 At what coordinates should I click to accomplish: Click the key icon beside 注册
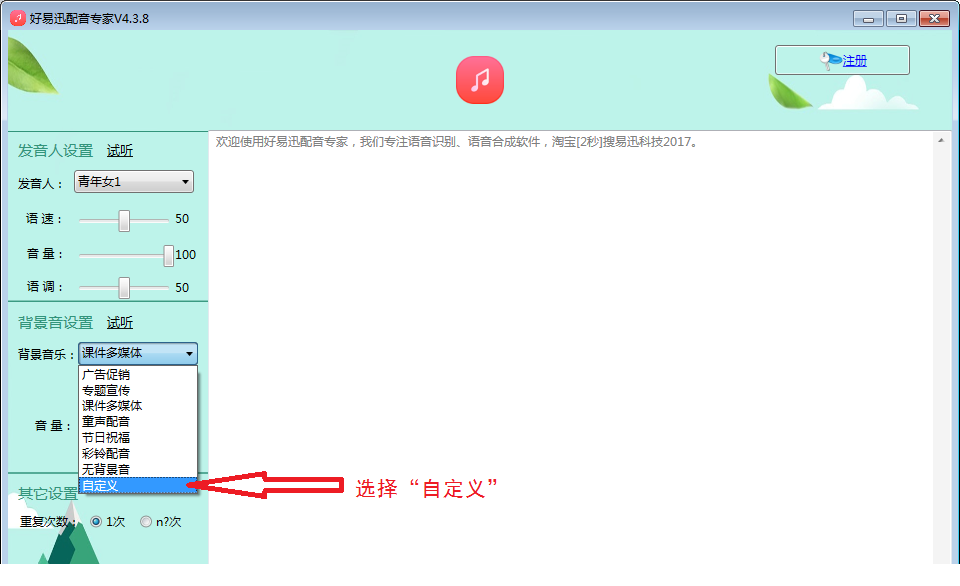[x=830, y=61]
